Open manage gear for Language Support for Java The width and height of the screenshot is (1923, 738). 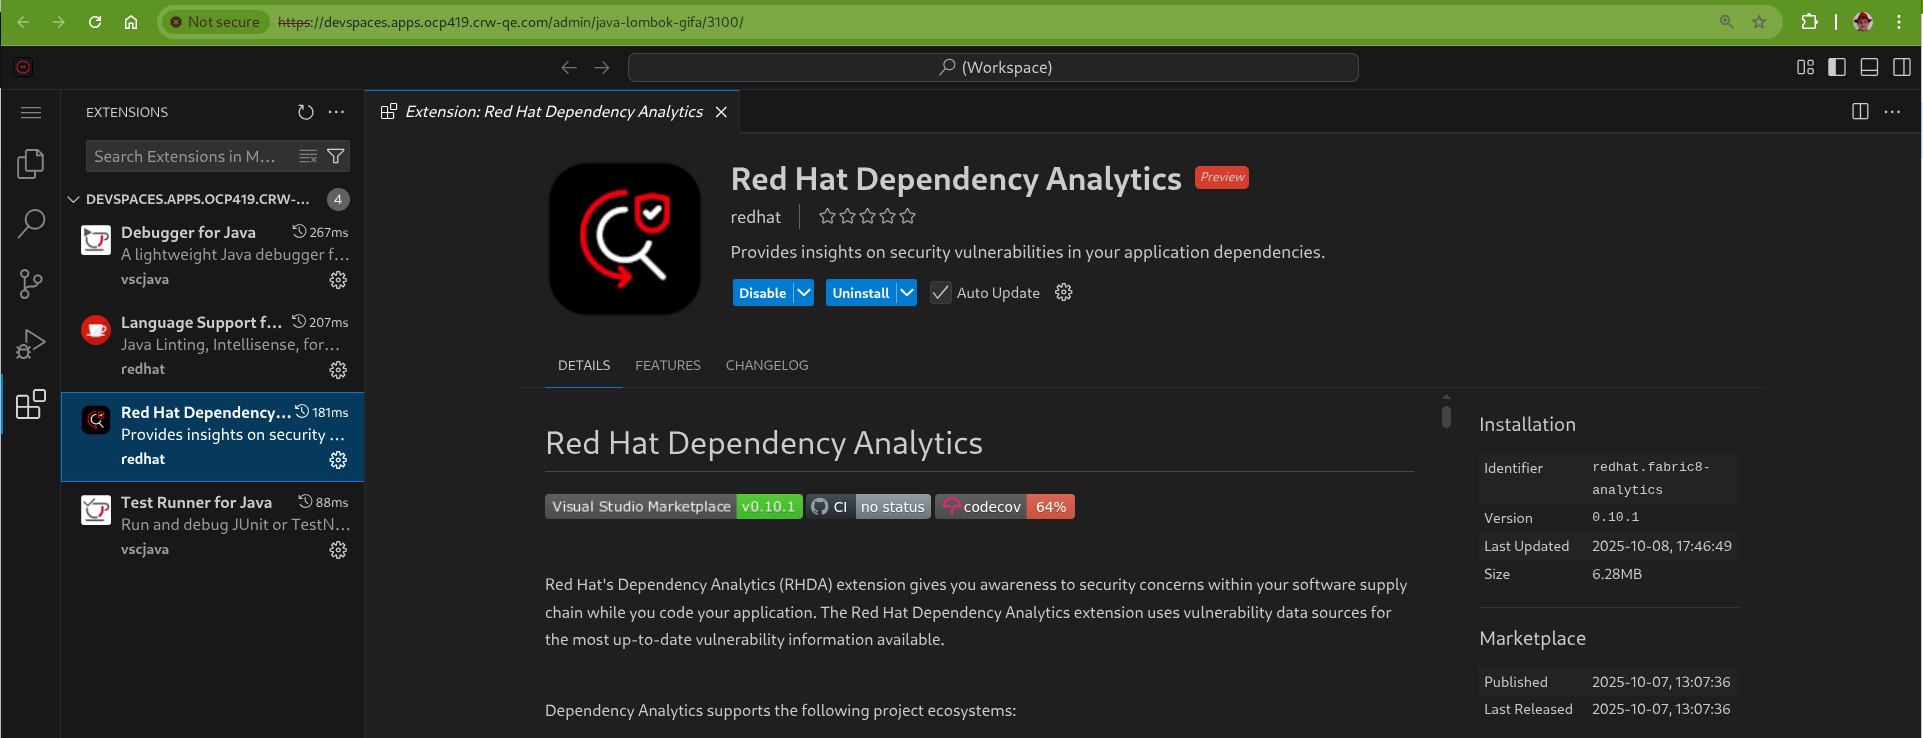tap(338, 370)
